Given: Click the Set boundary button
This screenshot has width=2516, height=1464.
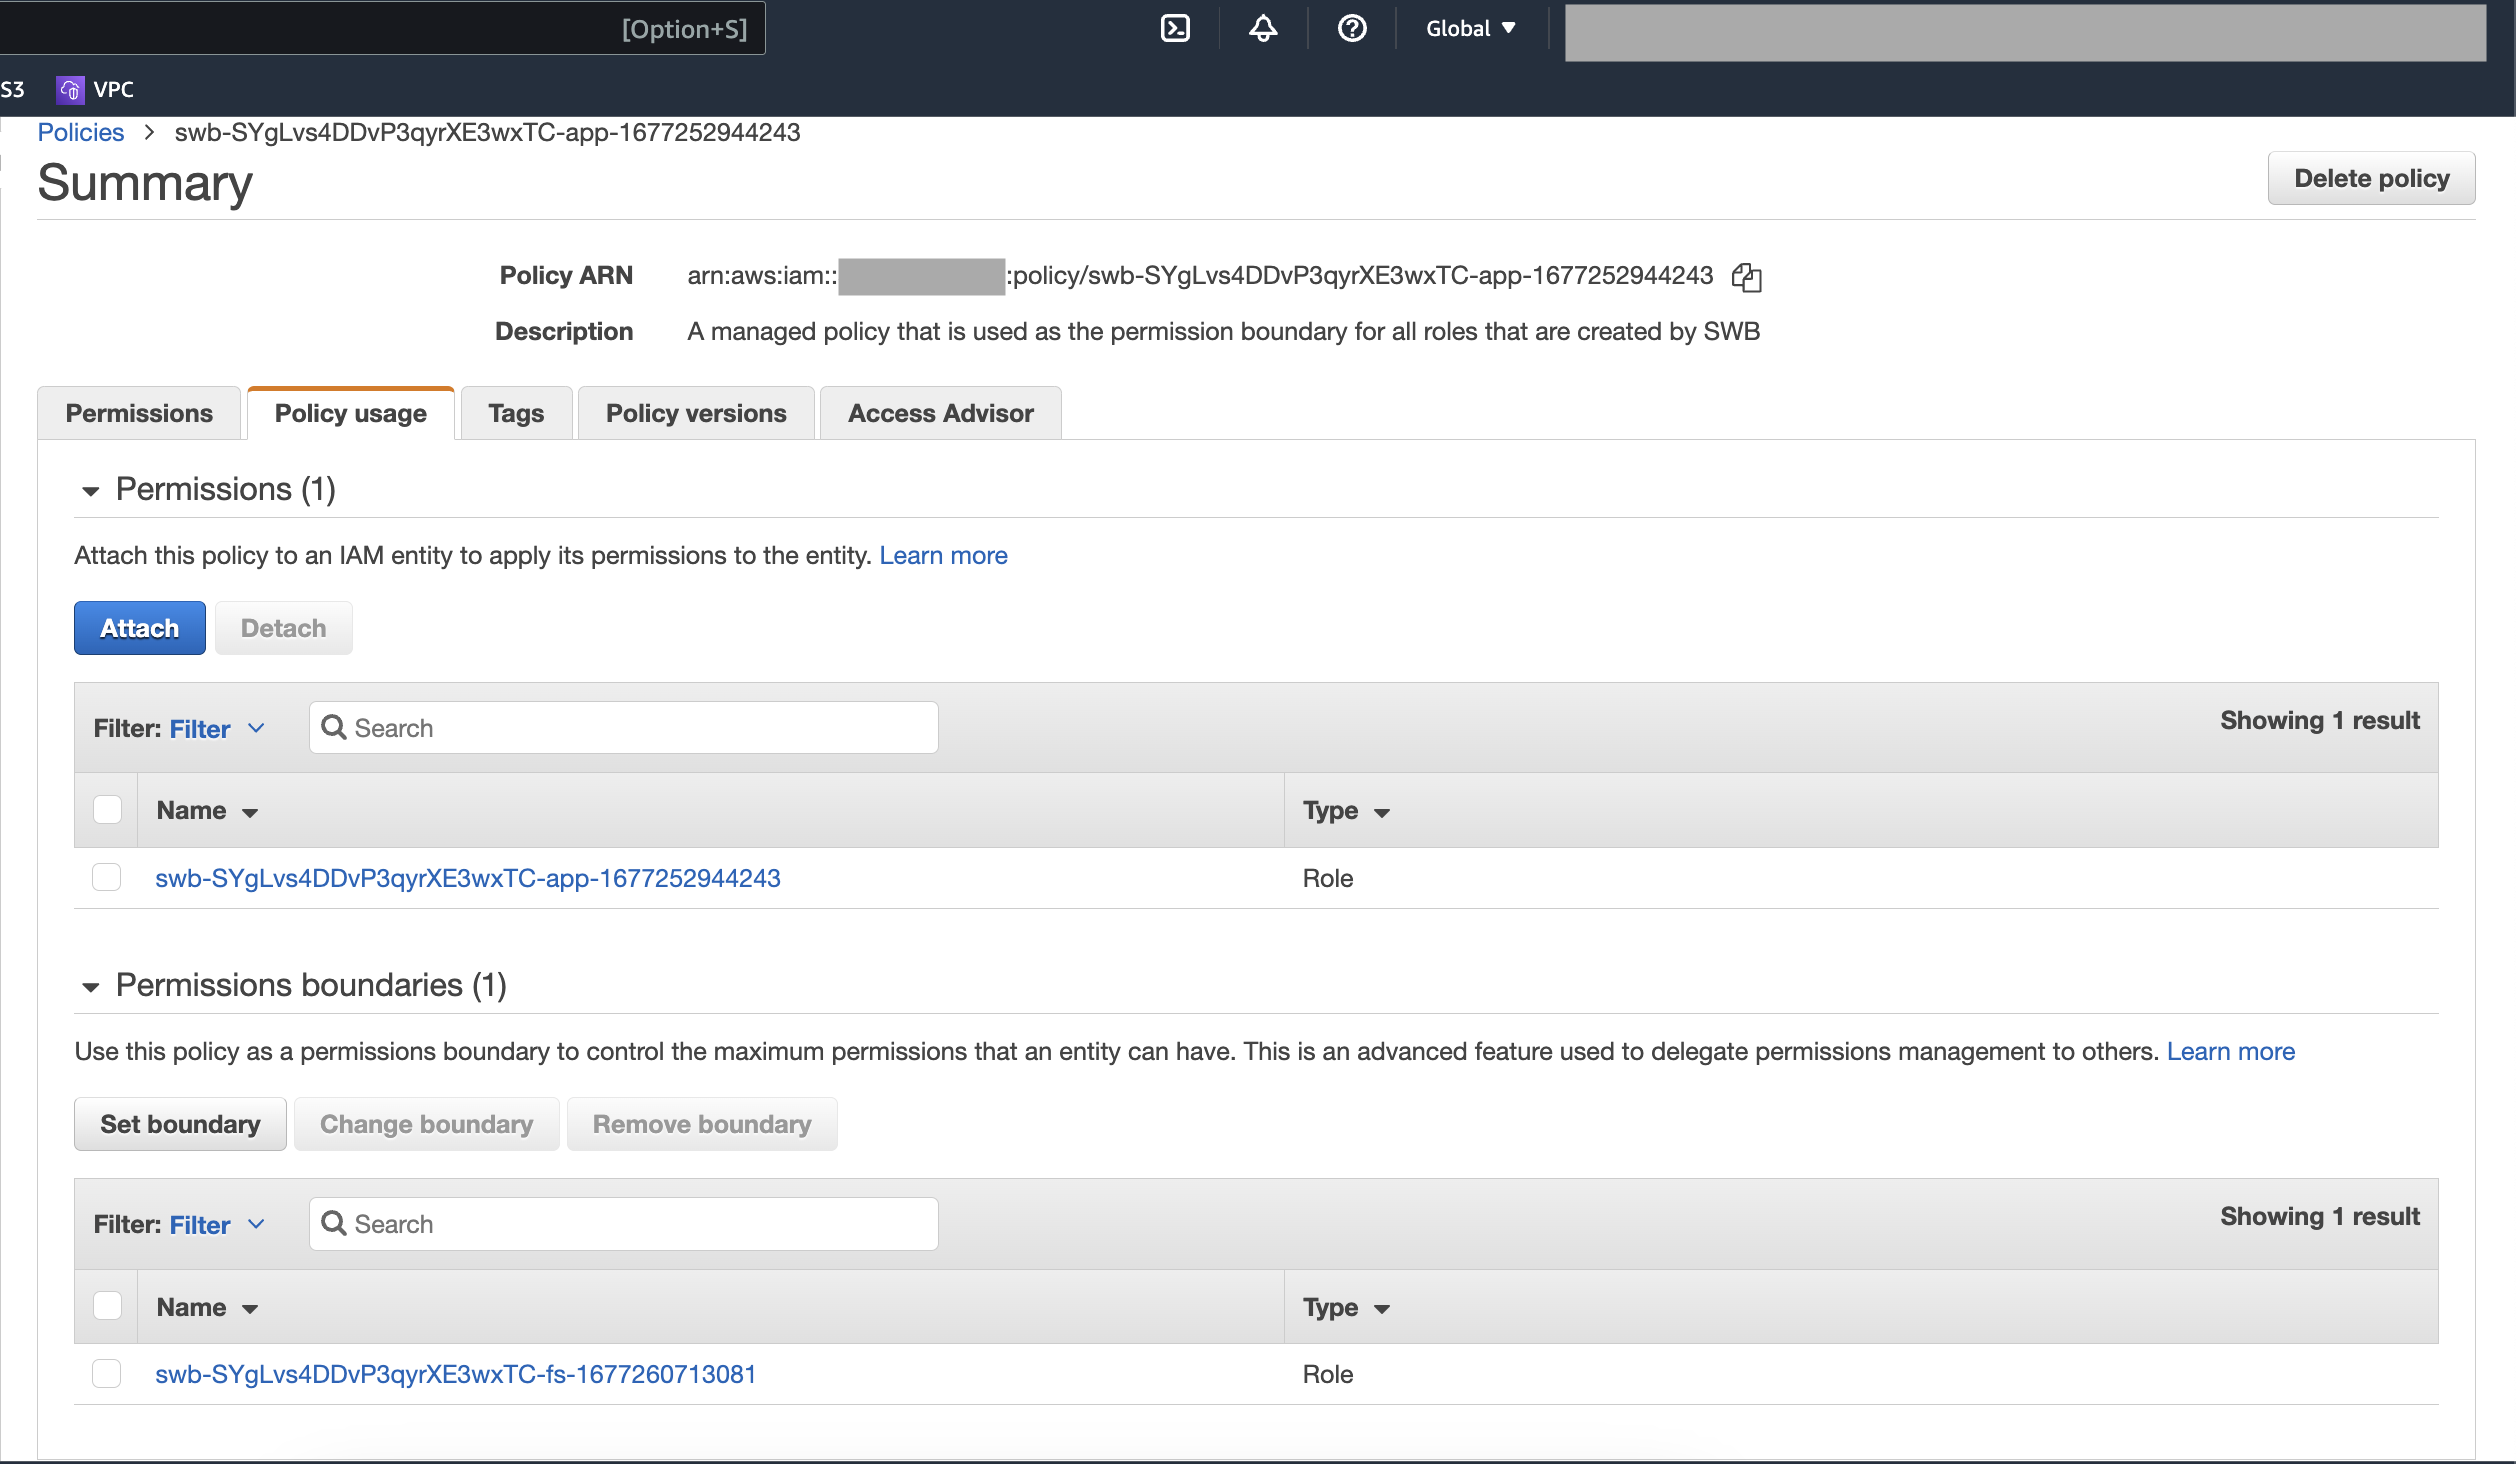Looking at the screenshot, I should tap(179, 1123).
